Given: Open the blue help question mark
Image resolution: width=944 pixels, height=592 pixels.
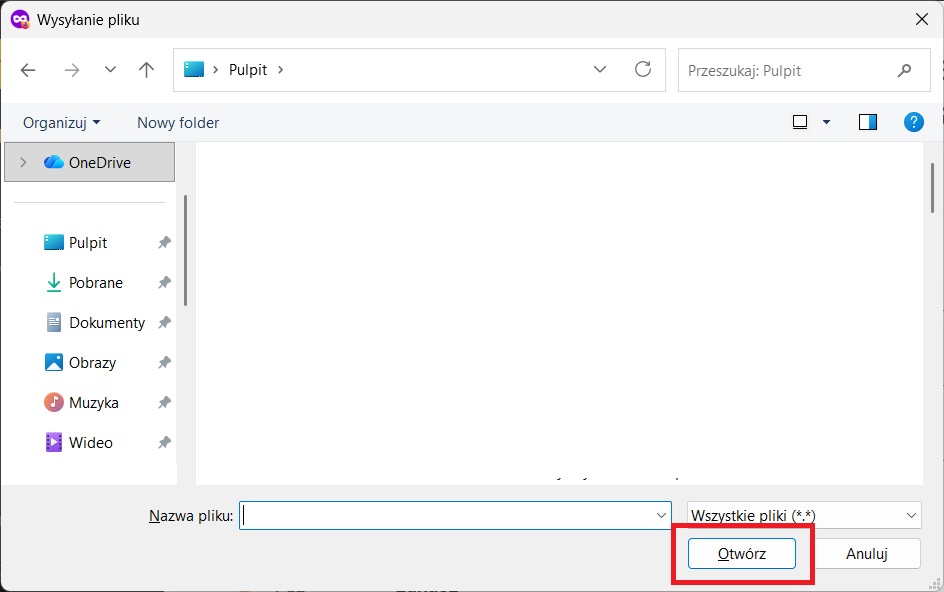Looking at the screenshot, I should (913, 122).
